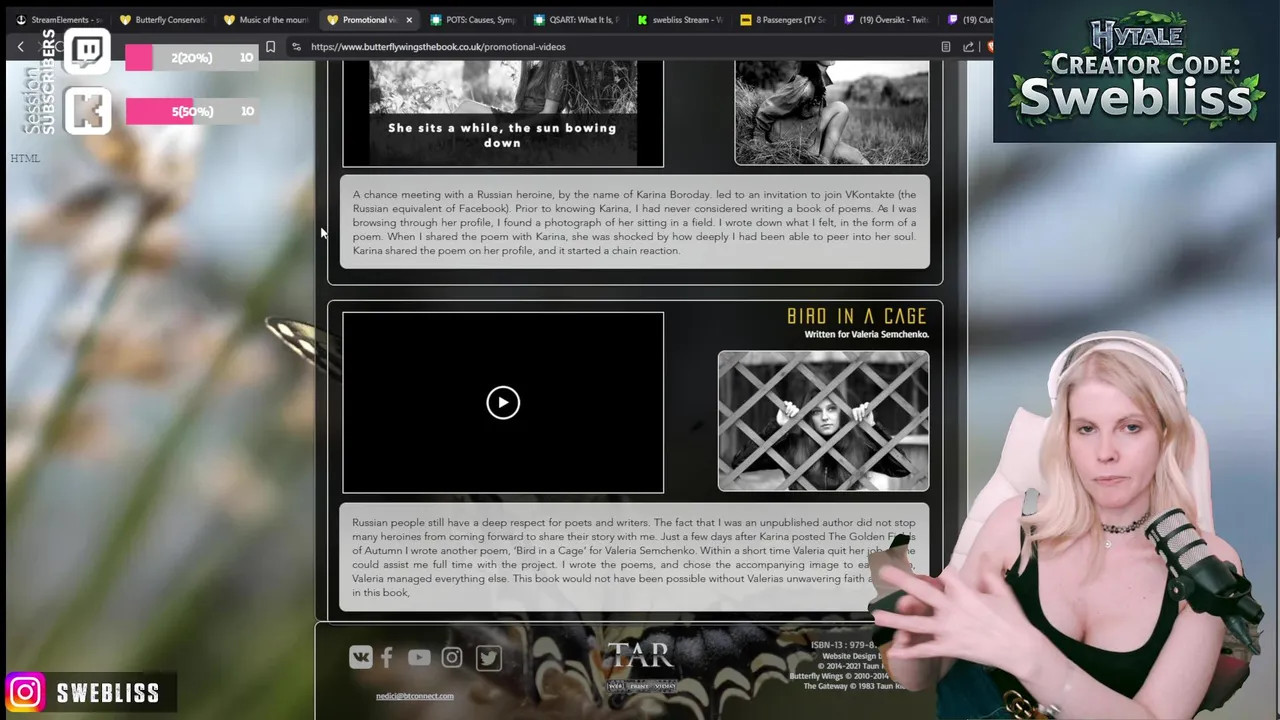Click the 2(20%) progress bar
The width and height of the screenshot is (1280, 720).
191,58
